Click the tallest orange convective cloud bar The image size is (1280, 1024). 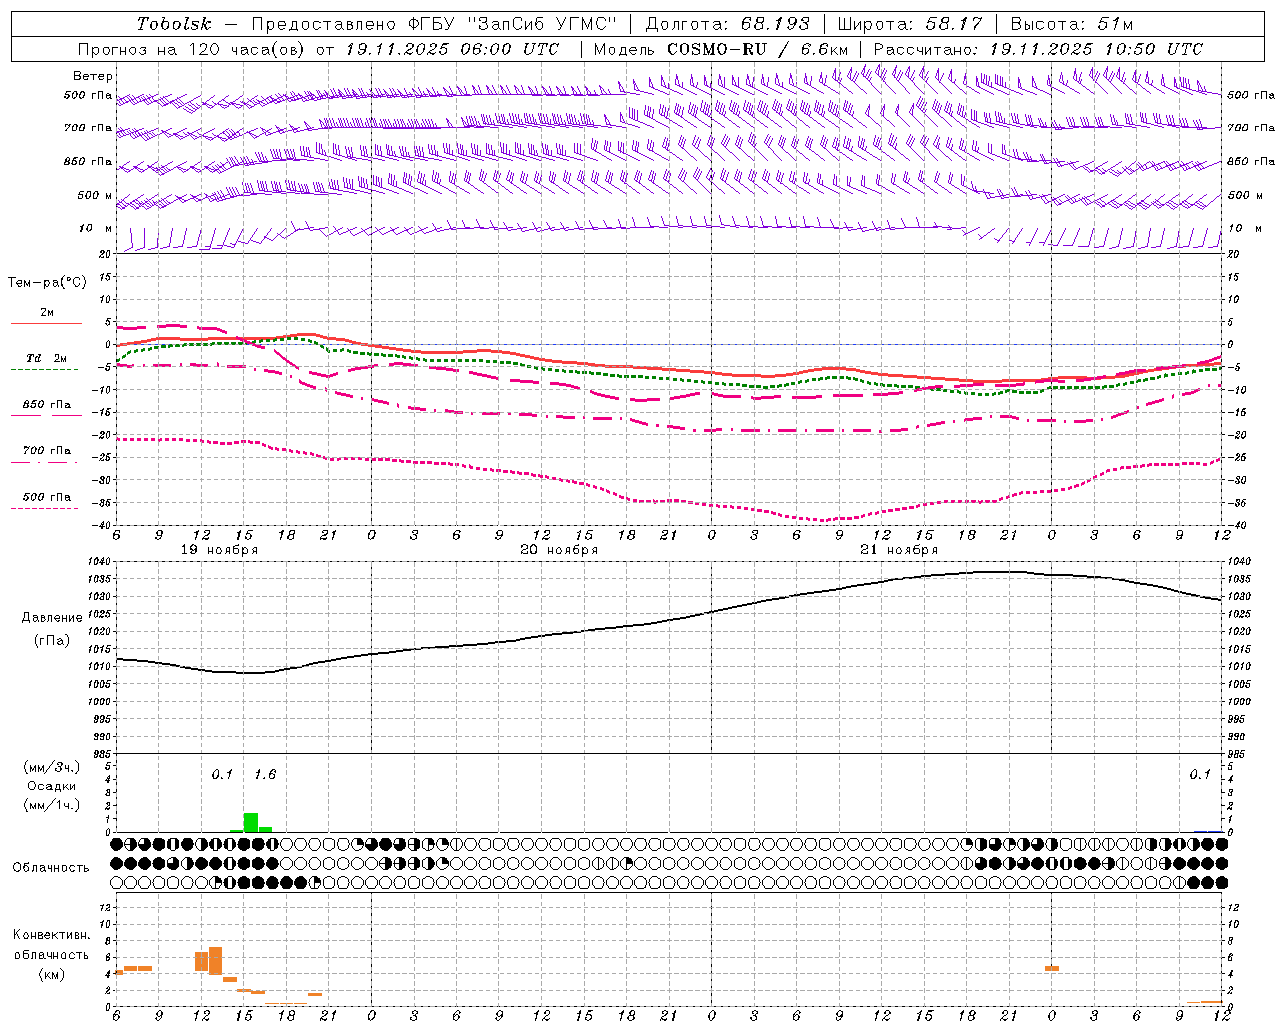(x=215, y=961)
